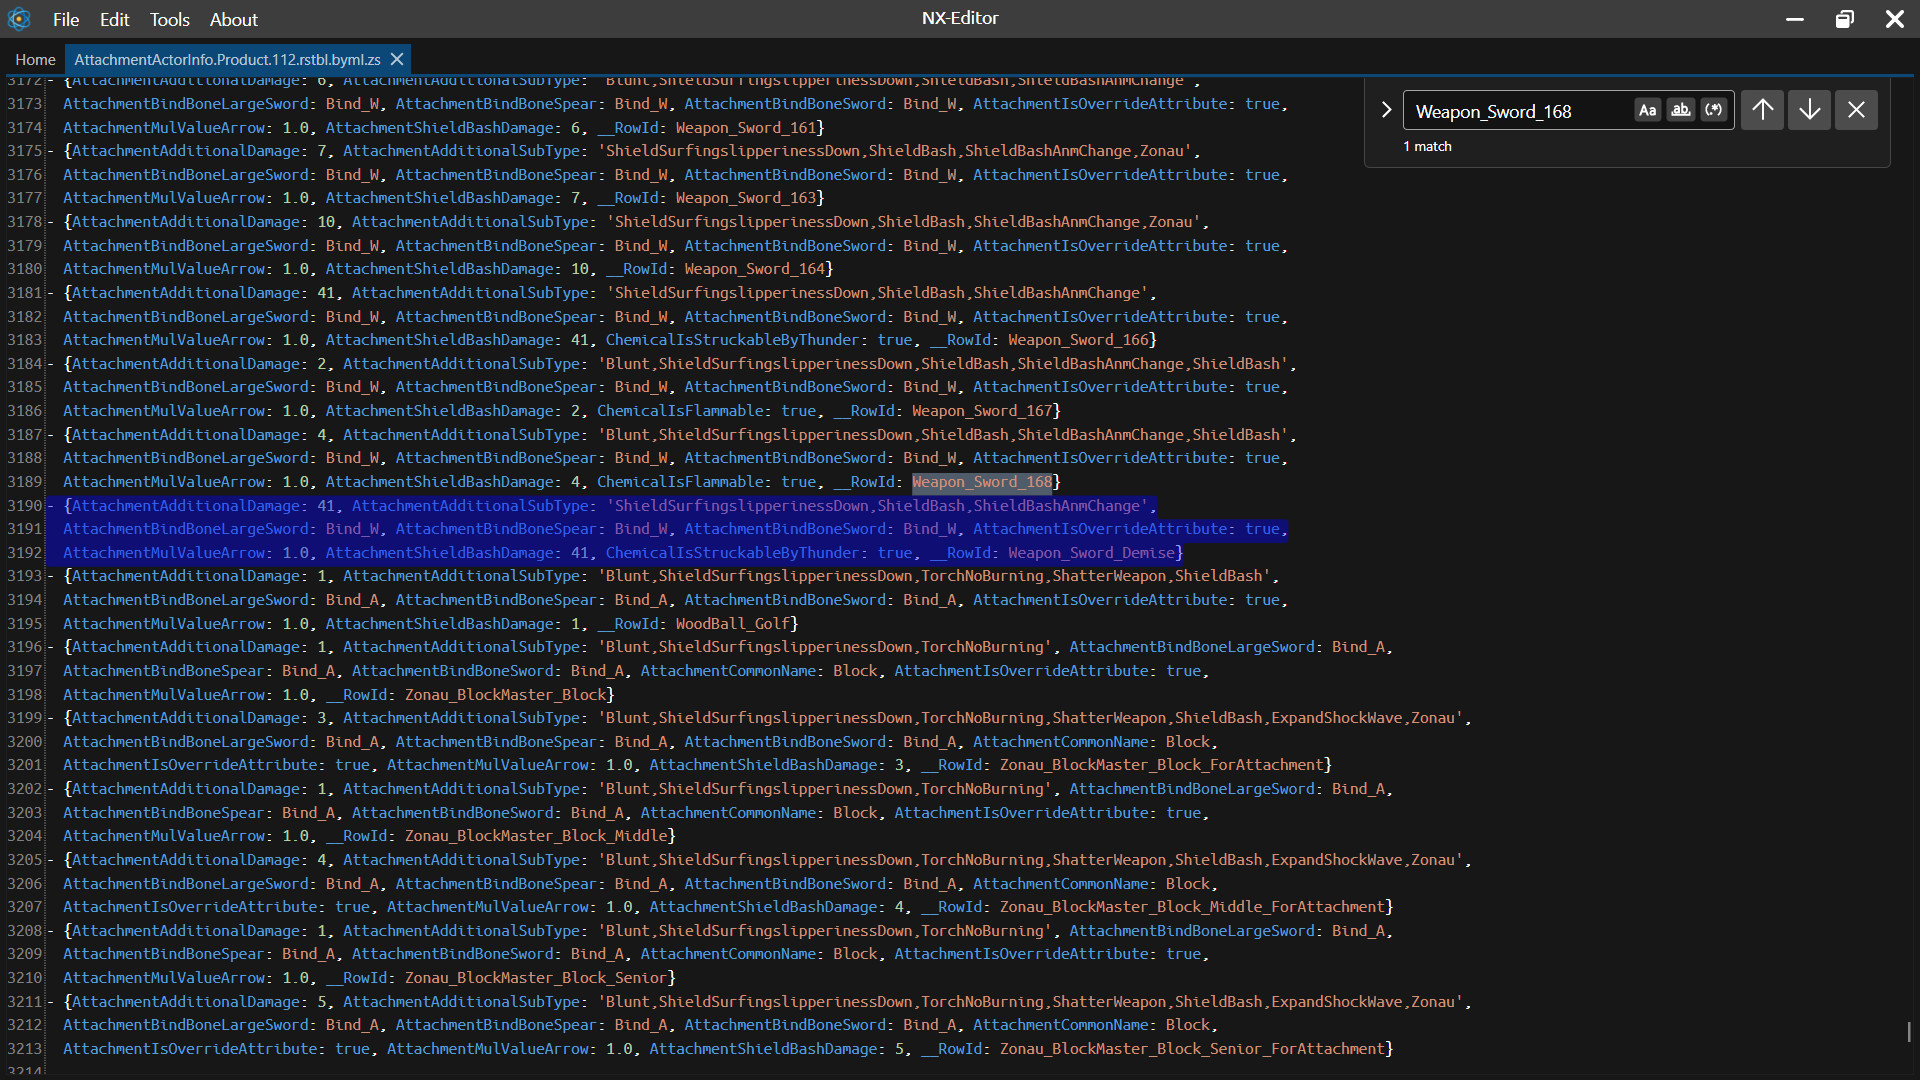
Task: Select the AttachmentActorInfo.Product.112 tab
Action: [227, 59]
